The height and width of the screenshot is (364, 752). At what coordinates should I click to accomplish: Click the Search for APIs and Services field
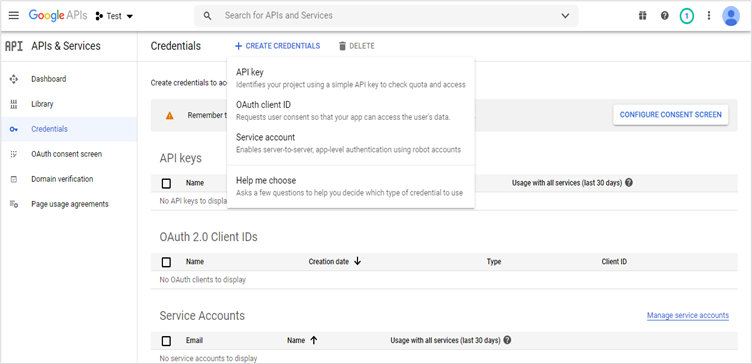click(386, 16)
